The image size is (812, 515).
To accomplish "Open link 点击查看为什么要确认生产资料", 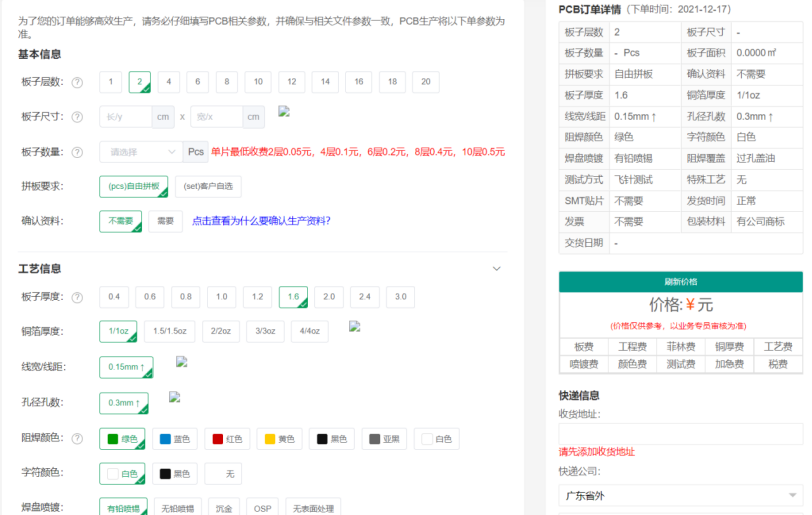I will (261, 221).
